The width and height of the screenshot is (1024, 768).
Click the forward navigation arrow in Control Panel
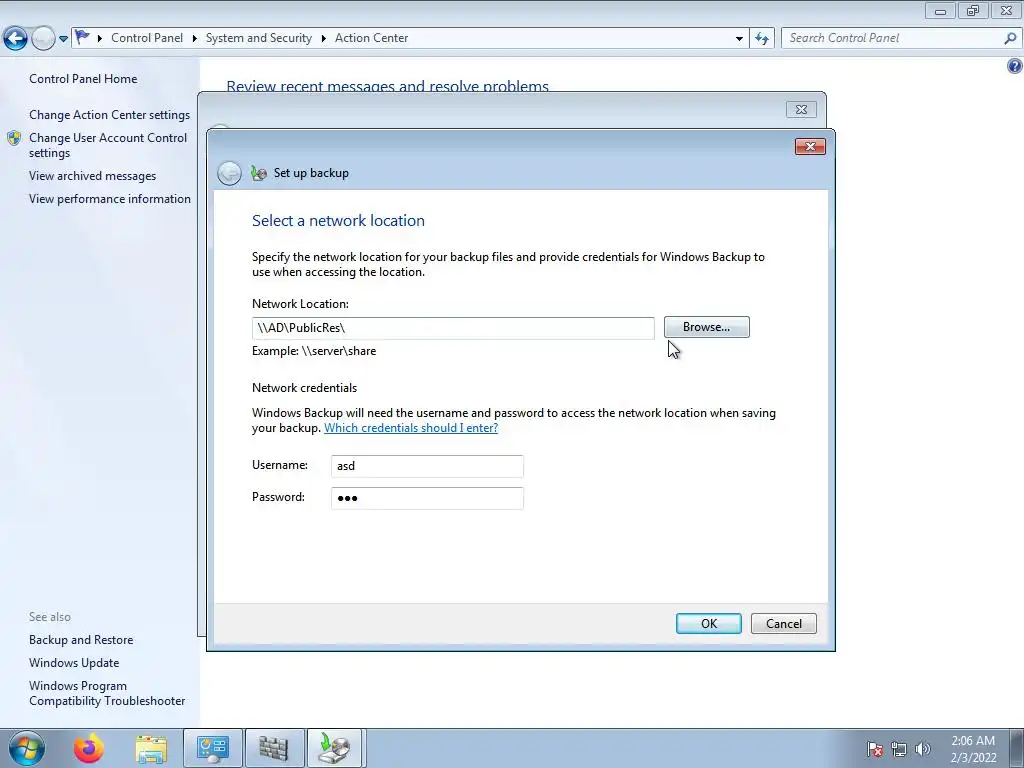43,39
